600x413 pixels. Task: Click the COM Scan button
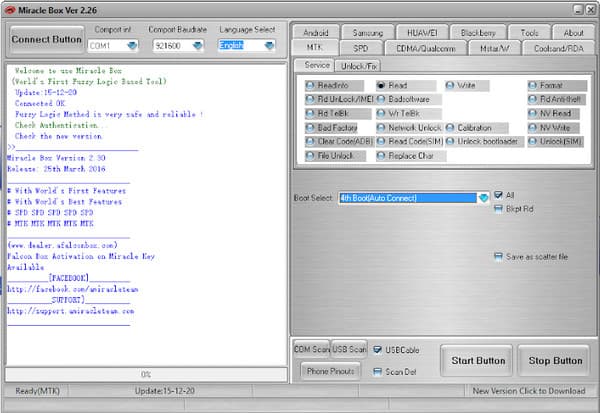coord(311,349)
